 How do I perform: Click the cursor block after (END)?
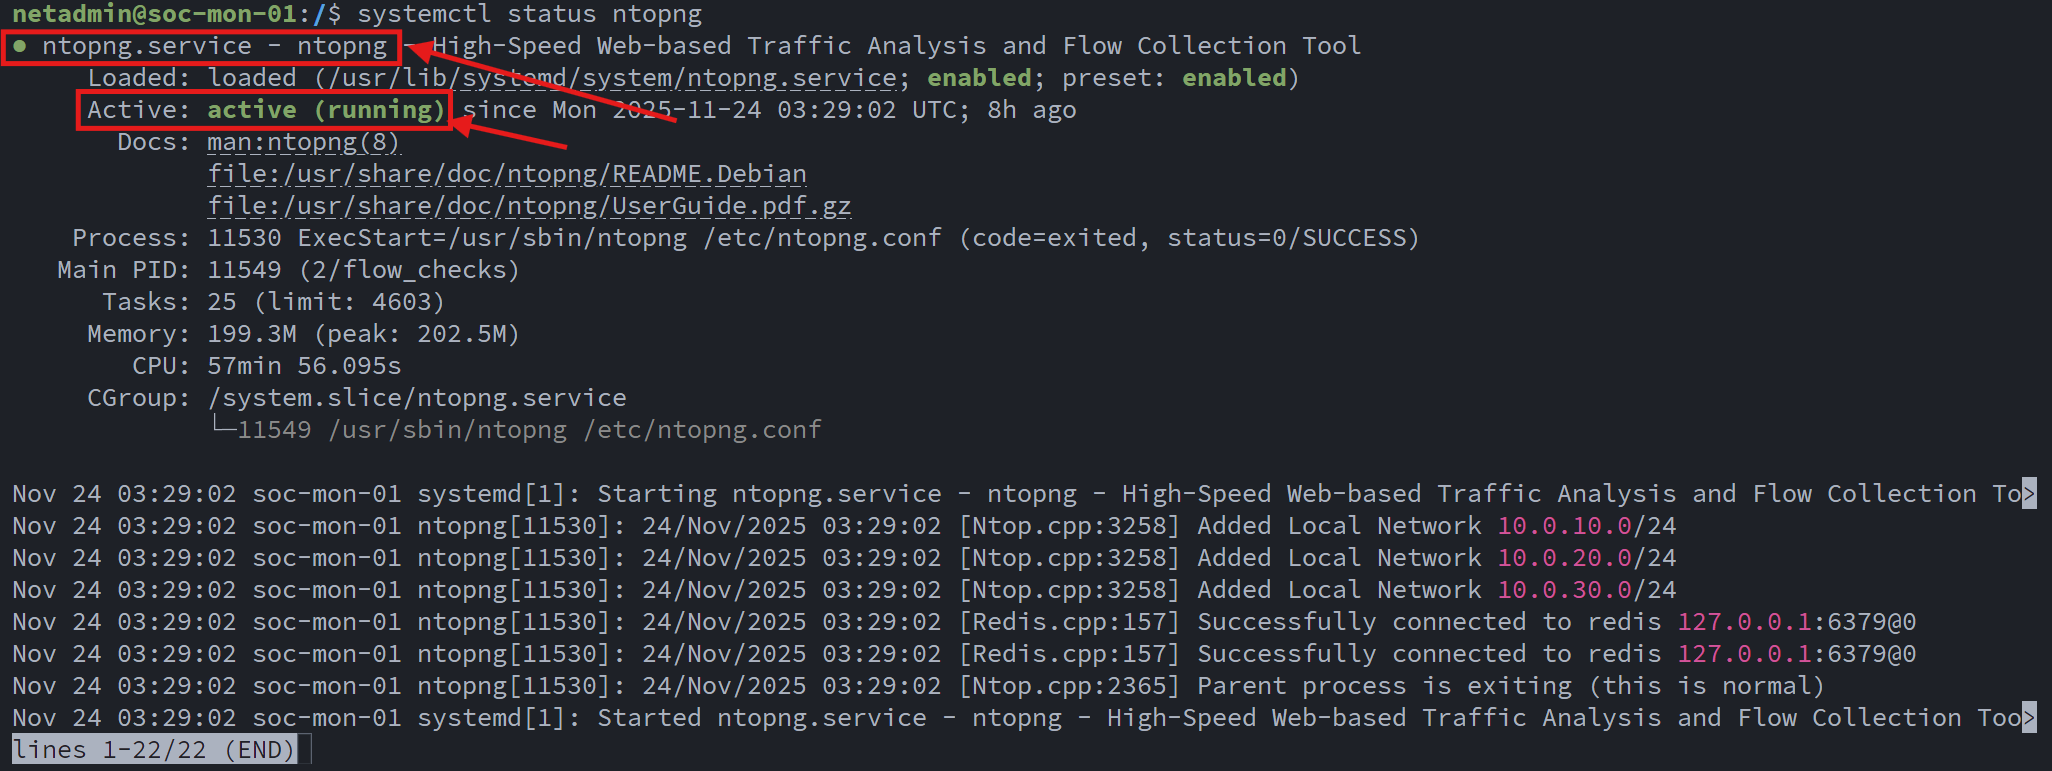[x=306, y=750]
